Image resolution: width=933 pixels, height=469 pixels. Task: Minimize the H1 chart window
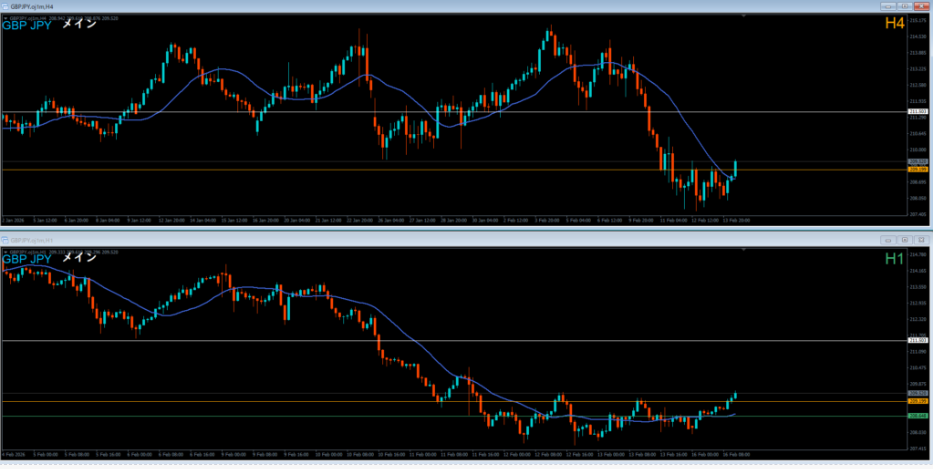[889, 240]
